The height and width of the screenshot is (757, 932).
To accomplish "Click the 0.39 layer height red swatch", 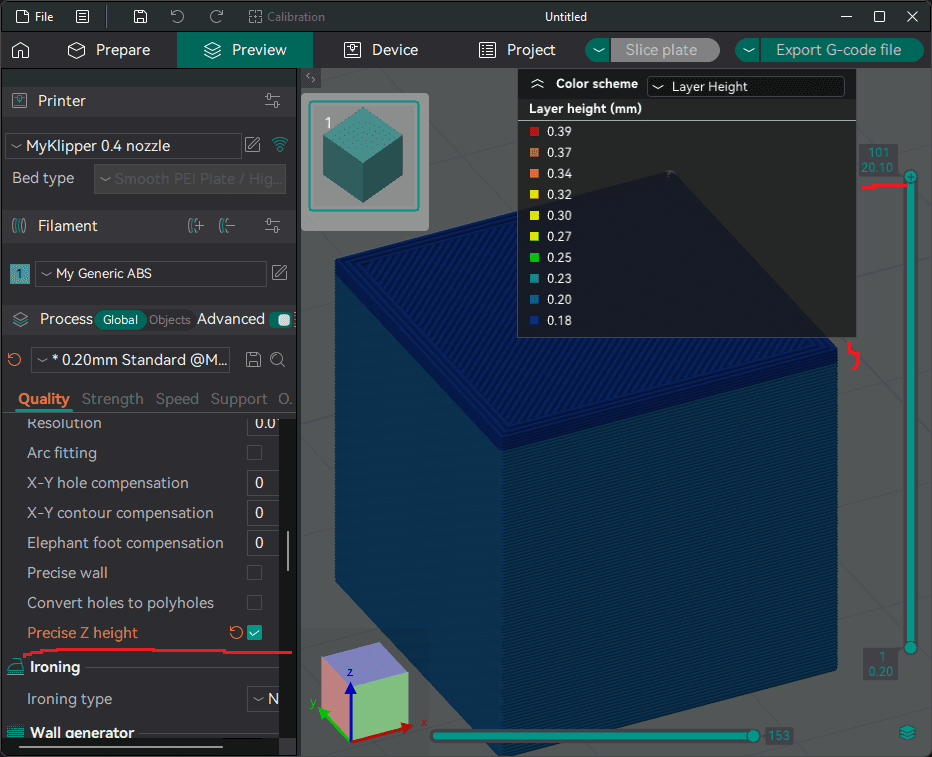I will click(x=534, y=131).
